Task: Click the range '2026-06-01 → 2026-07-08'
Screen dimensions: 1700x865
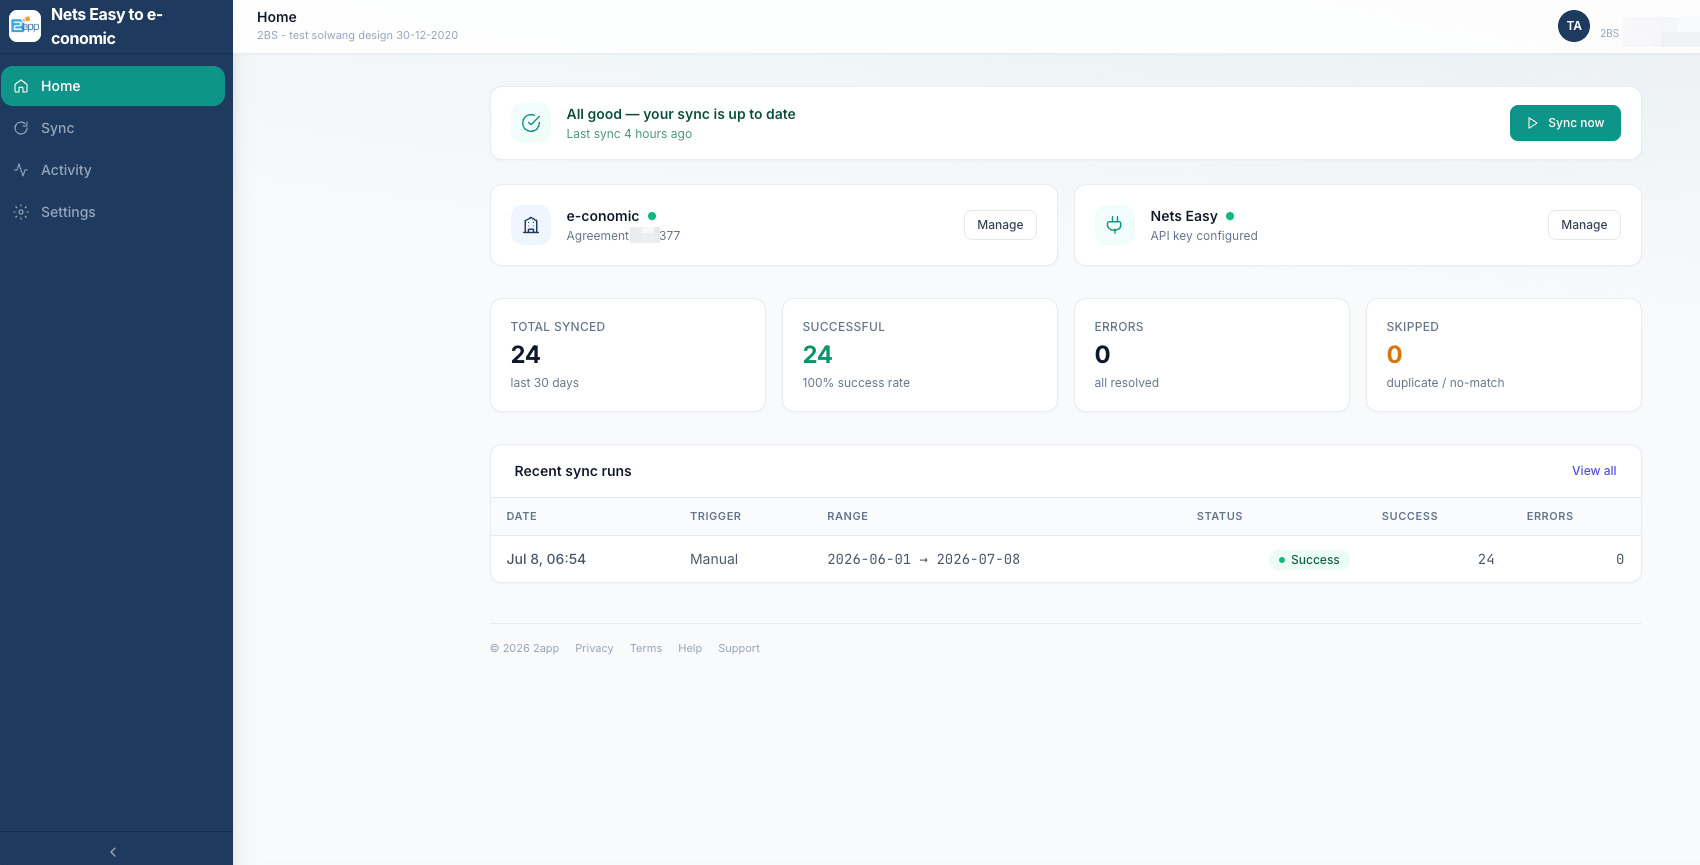Action: click(924, 560)
